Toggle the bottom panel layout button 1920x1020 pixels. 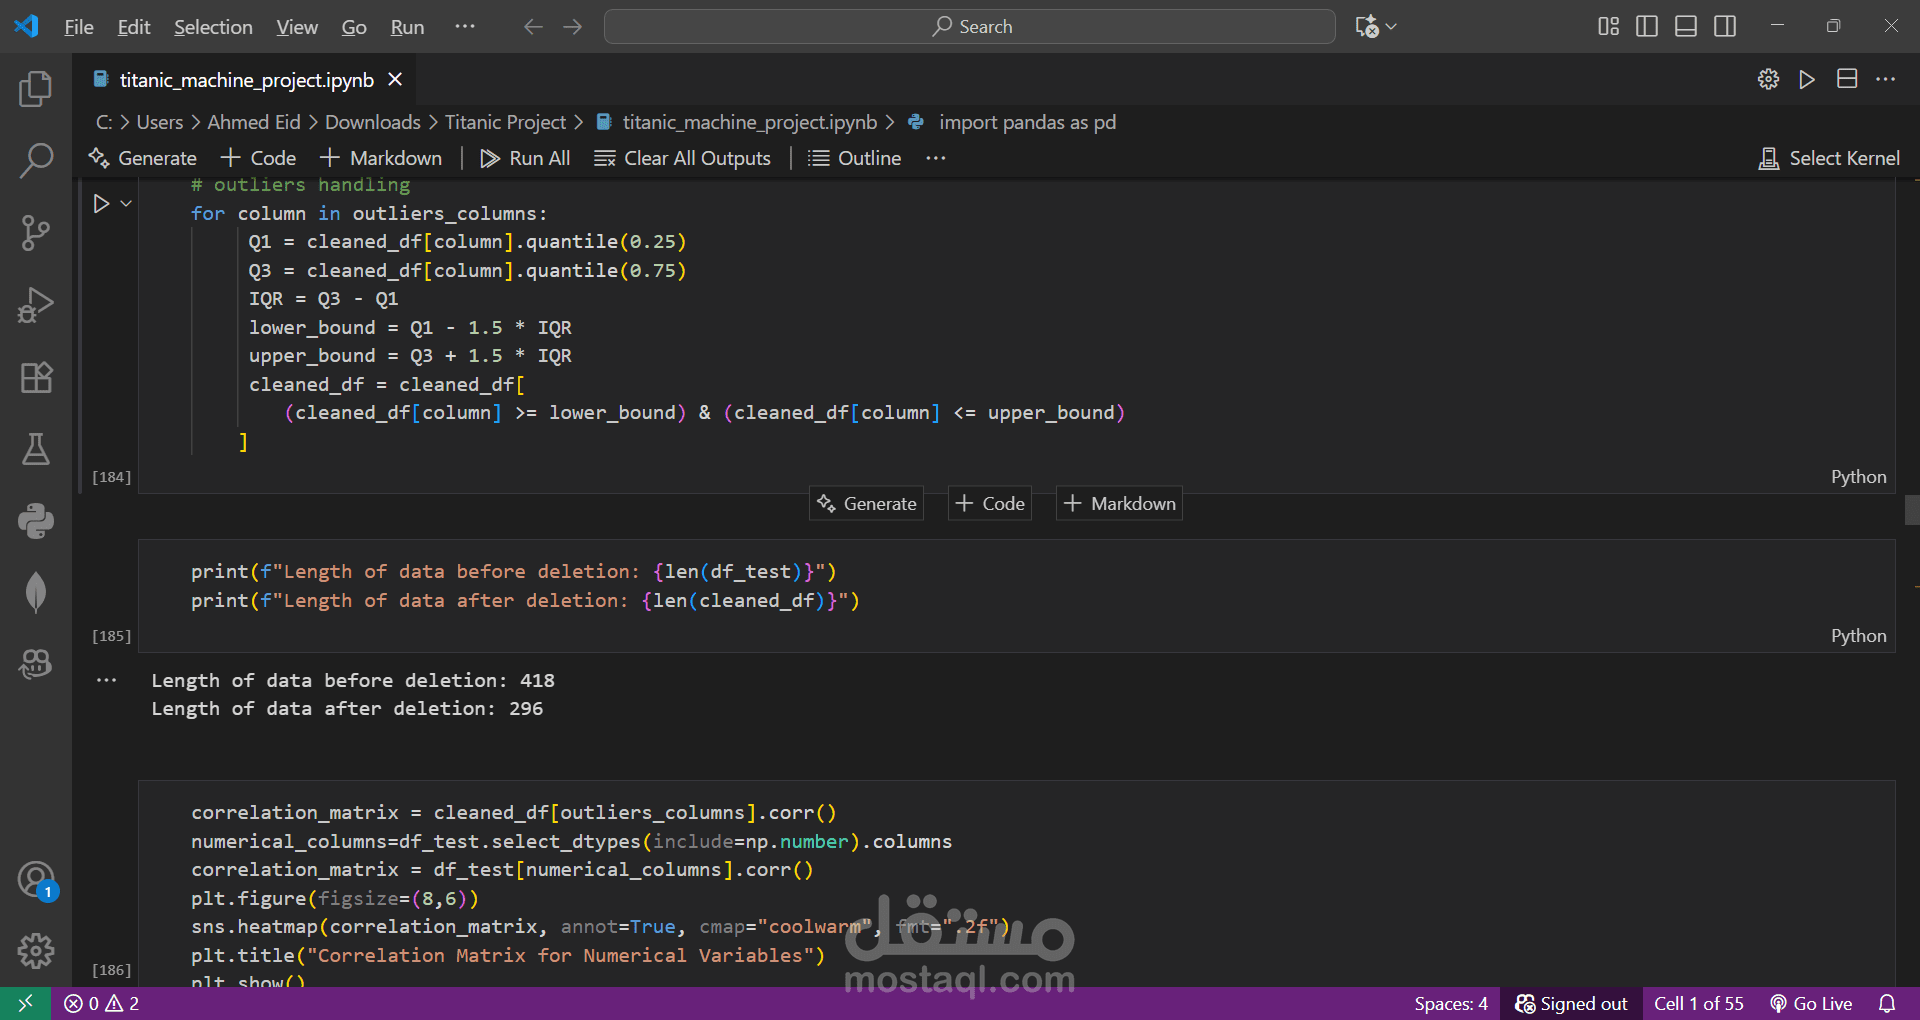1686,26
